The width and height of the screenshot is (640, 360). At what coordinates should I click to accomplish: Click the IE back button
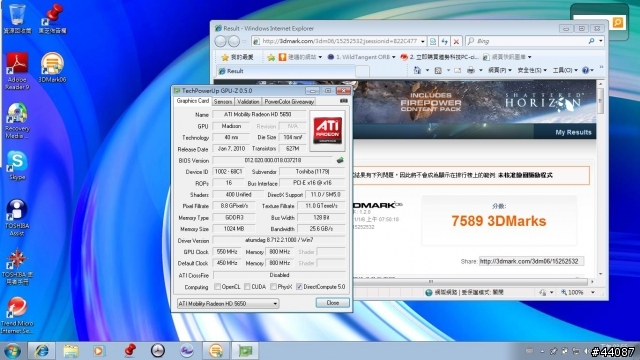tap(221, 41)
